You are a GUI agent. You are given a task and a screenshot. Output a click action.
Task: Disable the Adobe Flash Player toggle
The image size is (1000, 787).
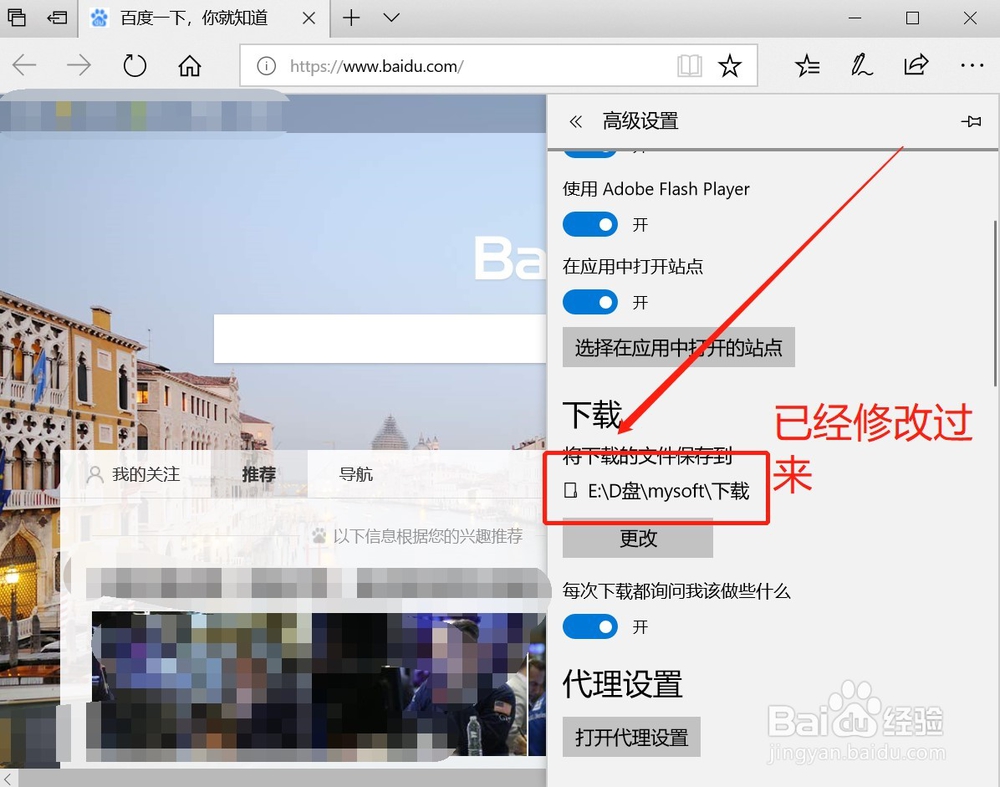[x=590, y=224]
